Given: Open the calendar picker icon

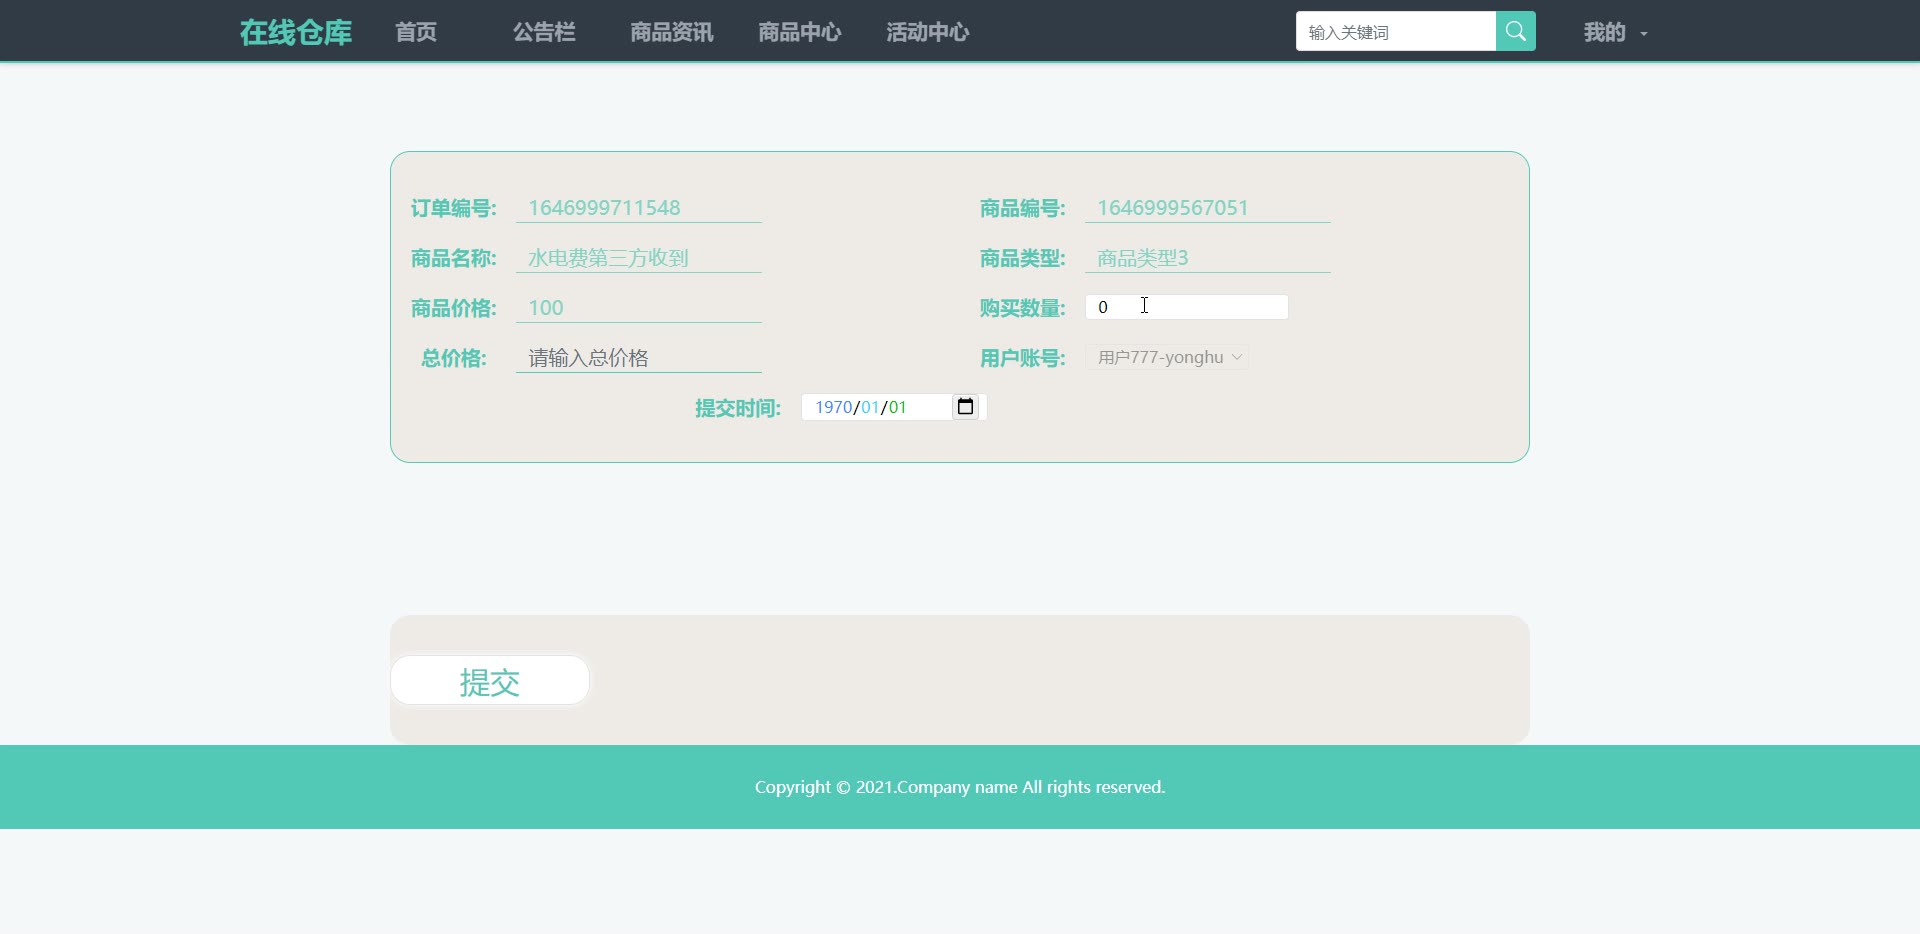Looking at the screenshot, I should (x=965, y=407).
